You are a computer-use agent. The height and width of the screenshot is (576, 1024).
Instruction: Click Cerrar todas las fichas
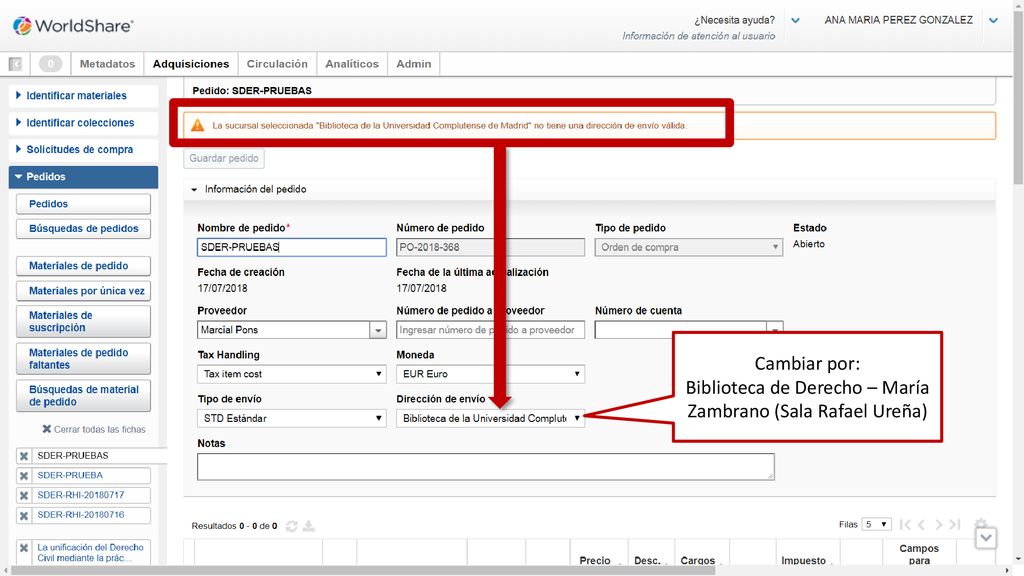point(93,429)
